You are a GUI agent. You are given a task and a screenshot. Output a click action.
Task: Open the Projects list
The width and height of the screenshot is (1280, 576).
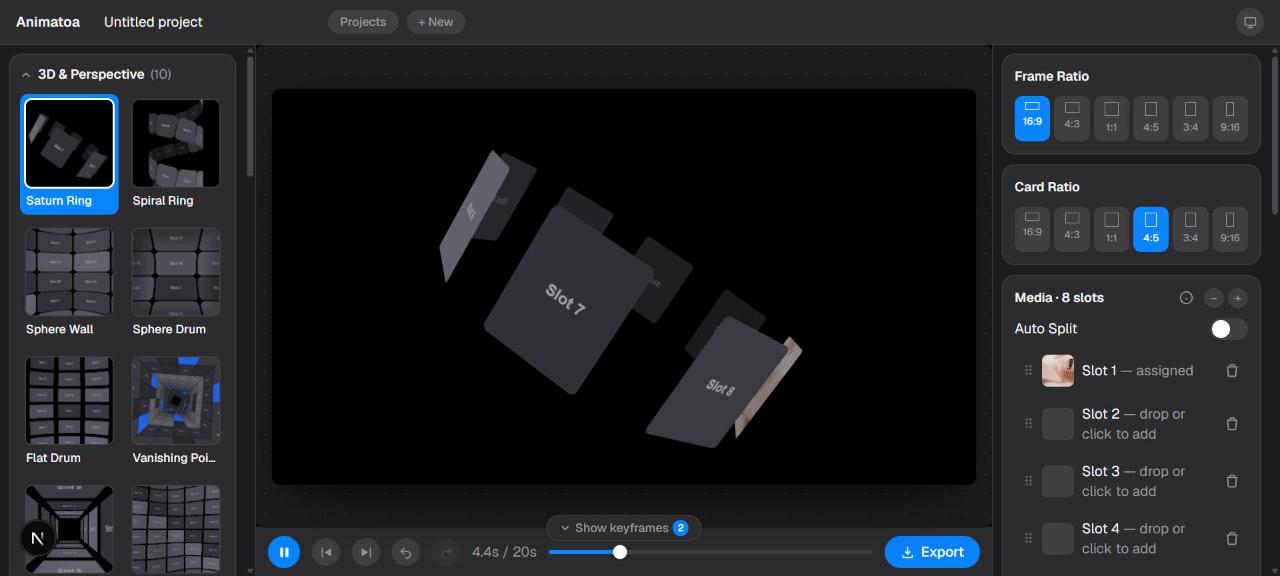pos(363,22)
